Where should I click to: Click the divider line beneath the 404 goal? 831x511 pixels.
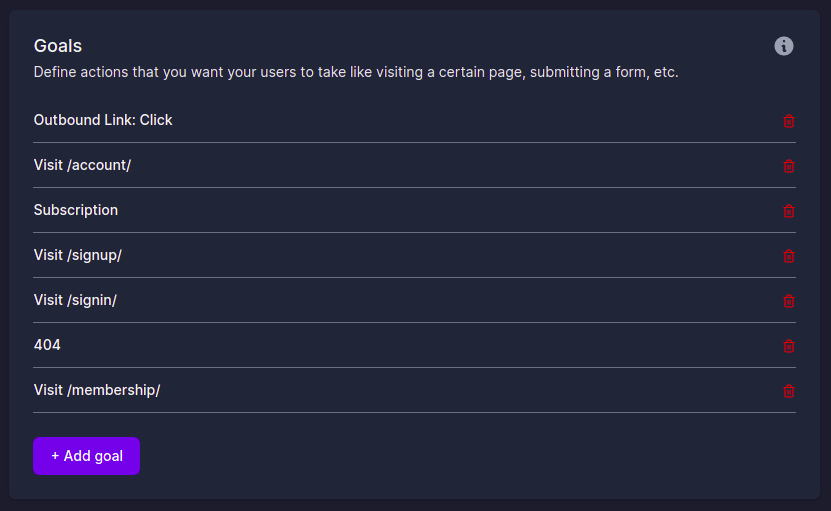pyautogui.click(x=414, y=367)
